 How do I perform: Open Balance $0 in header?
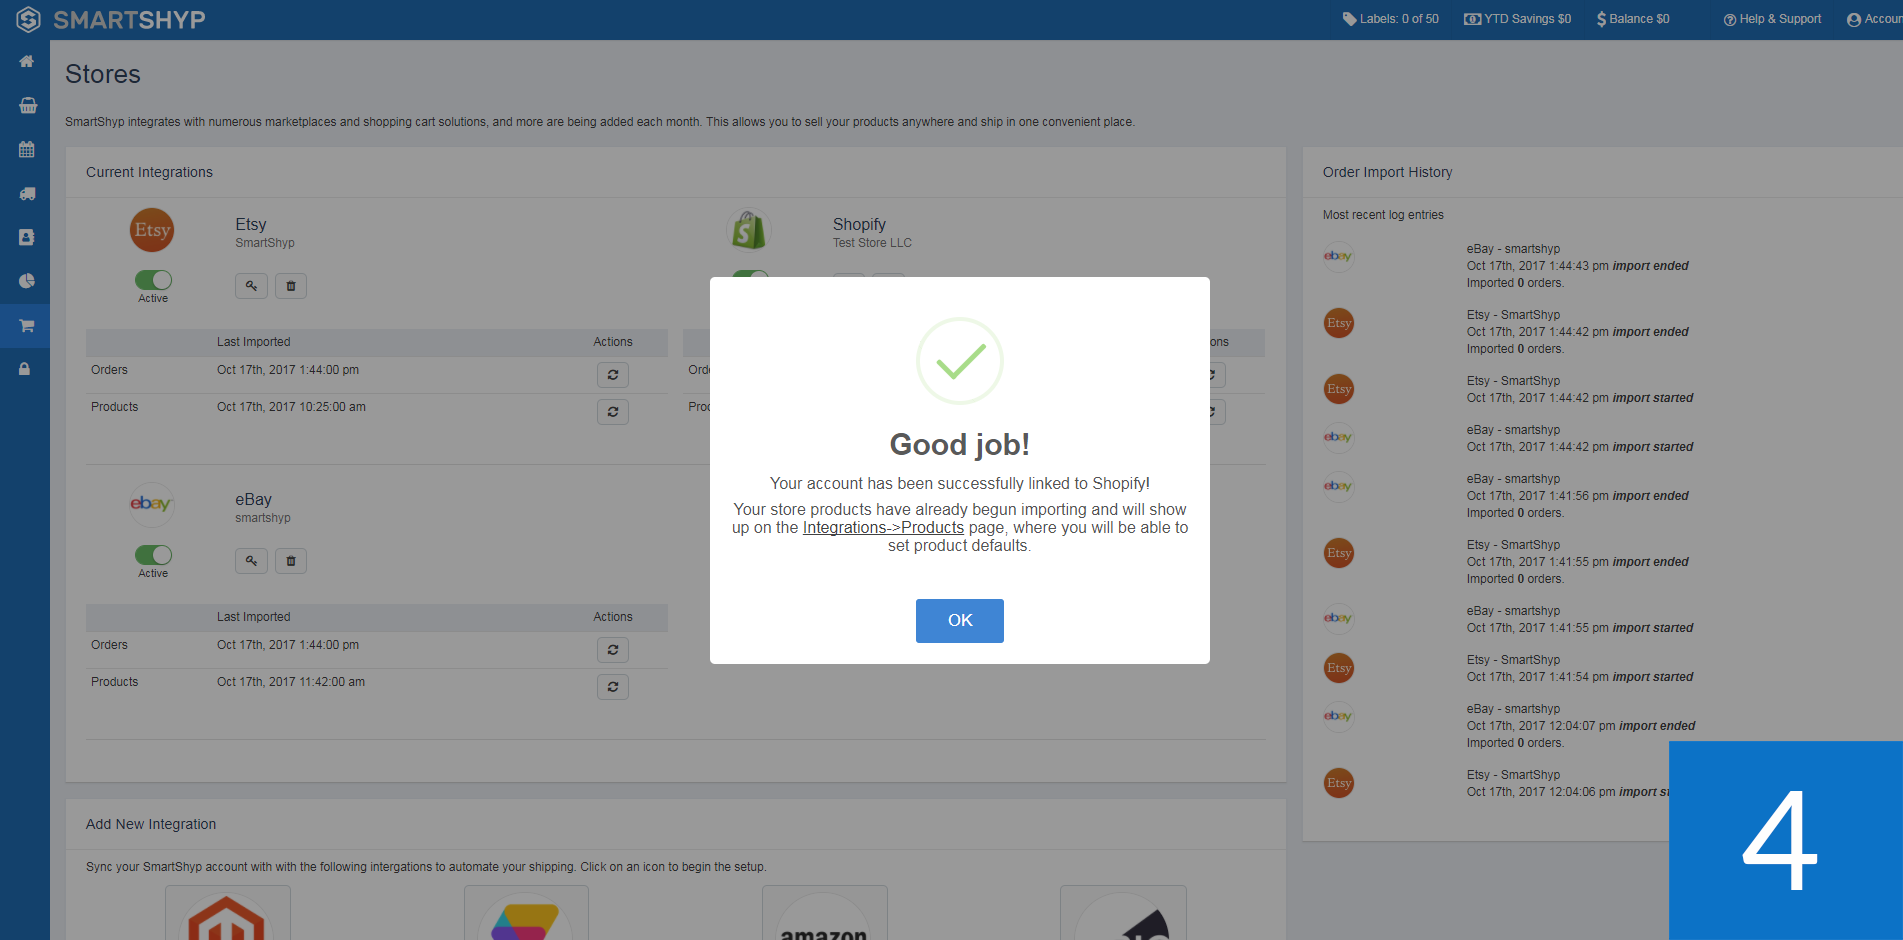[x=1633, y=19]
